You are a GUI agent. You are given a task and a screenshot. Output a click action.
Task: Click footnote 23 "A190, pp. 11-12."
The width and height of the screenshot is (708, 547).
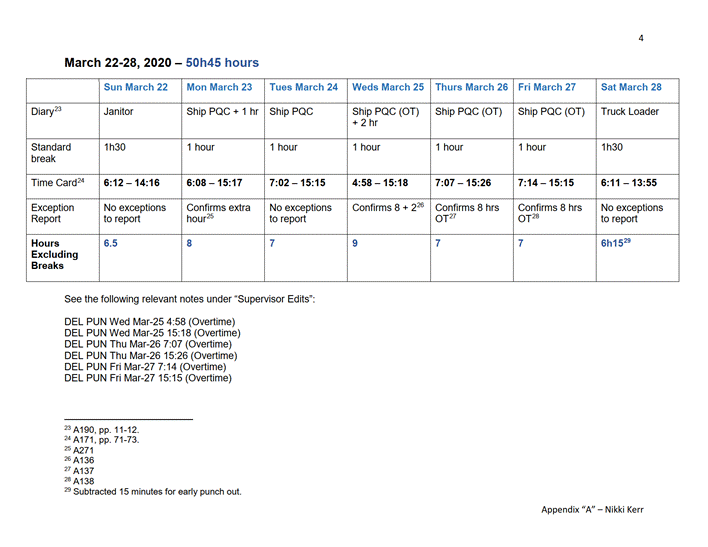point(98,429)
